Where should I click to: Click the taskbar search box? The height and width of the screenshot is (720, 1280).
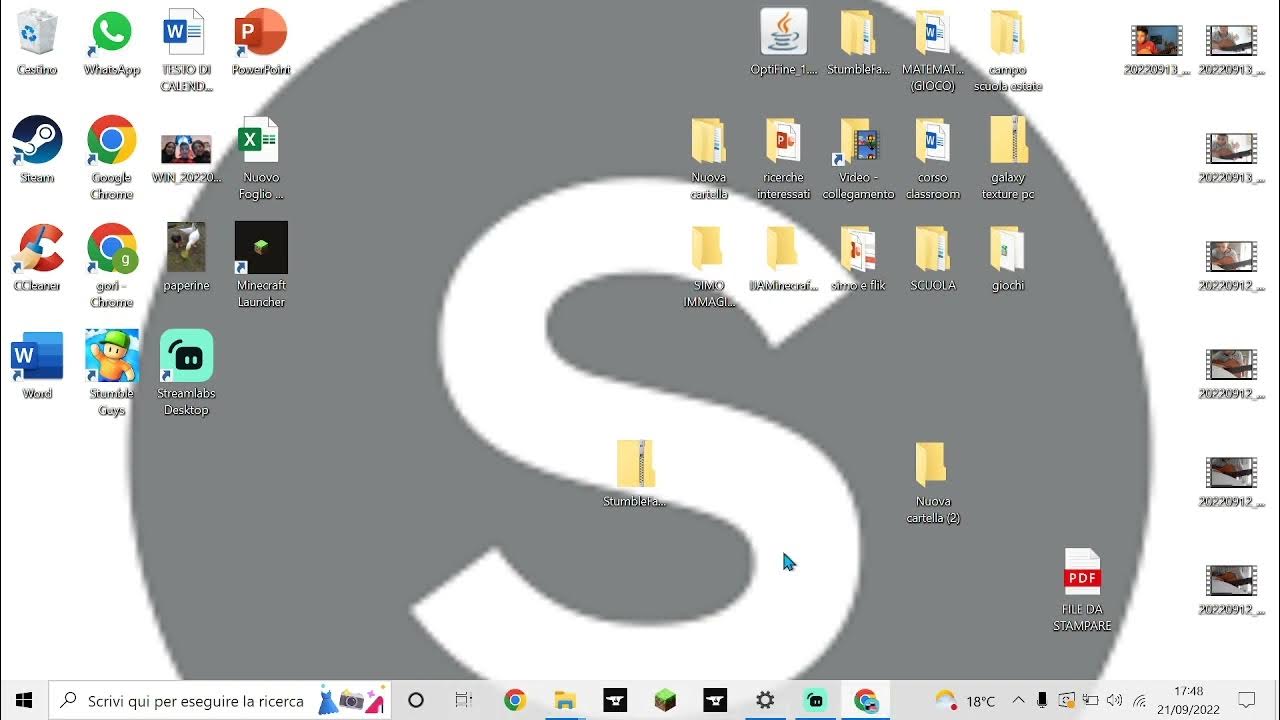click(219, 700)
